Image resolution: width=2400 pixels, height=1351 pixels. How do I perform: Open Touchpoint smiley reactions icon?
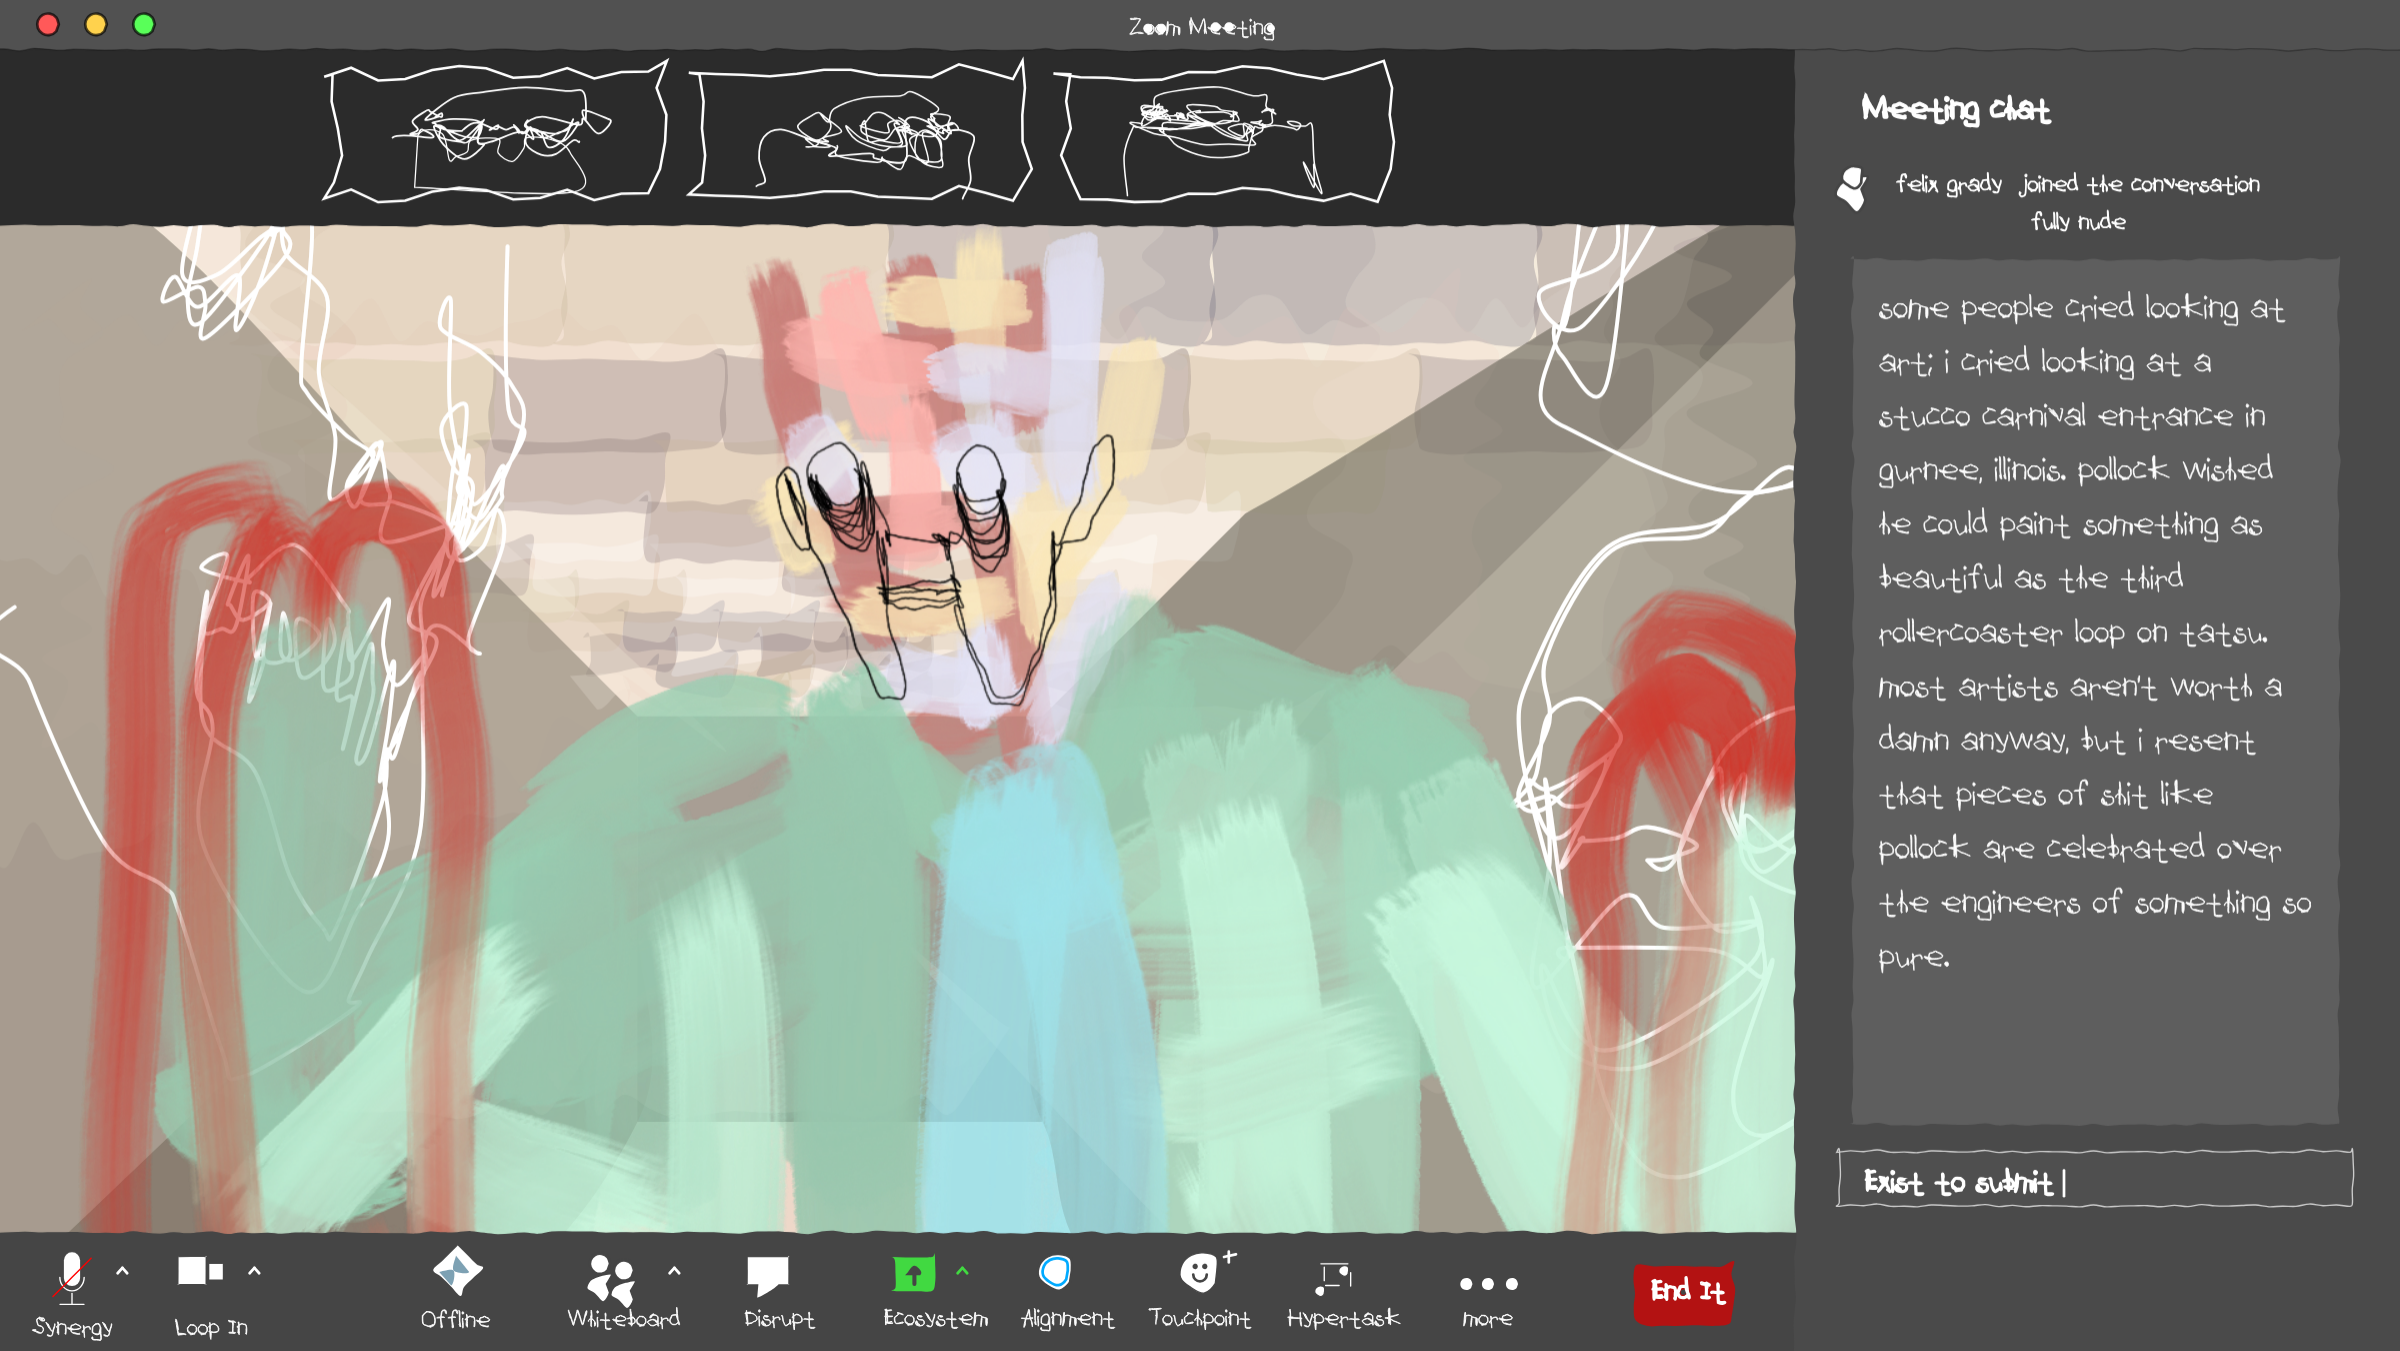tap(1198, 1273)
